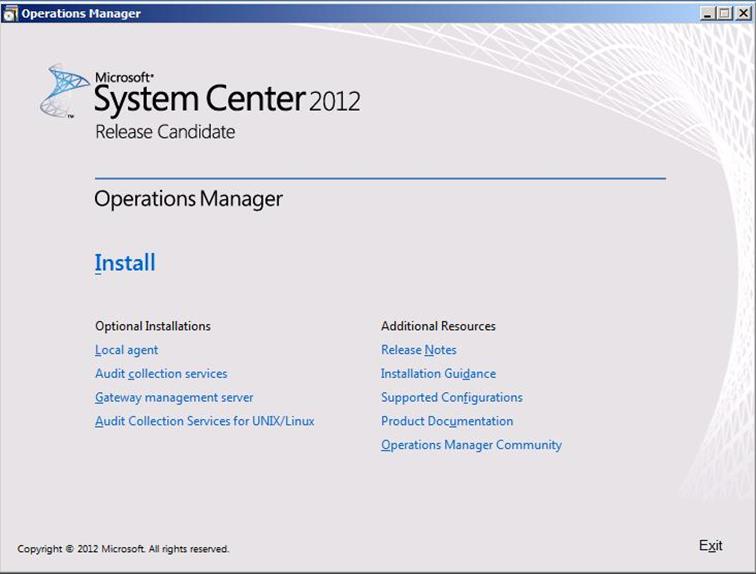
Task: Open Supported Configurations link
Action: pos(452,398)
